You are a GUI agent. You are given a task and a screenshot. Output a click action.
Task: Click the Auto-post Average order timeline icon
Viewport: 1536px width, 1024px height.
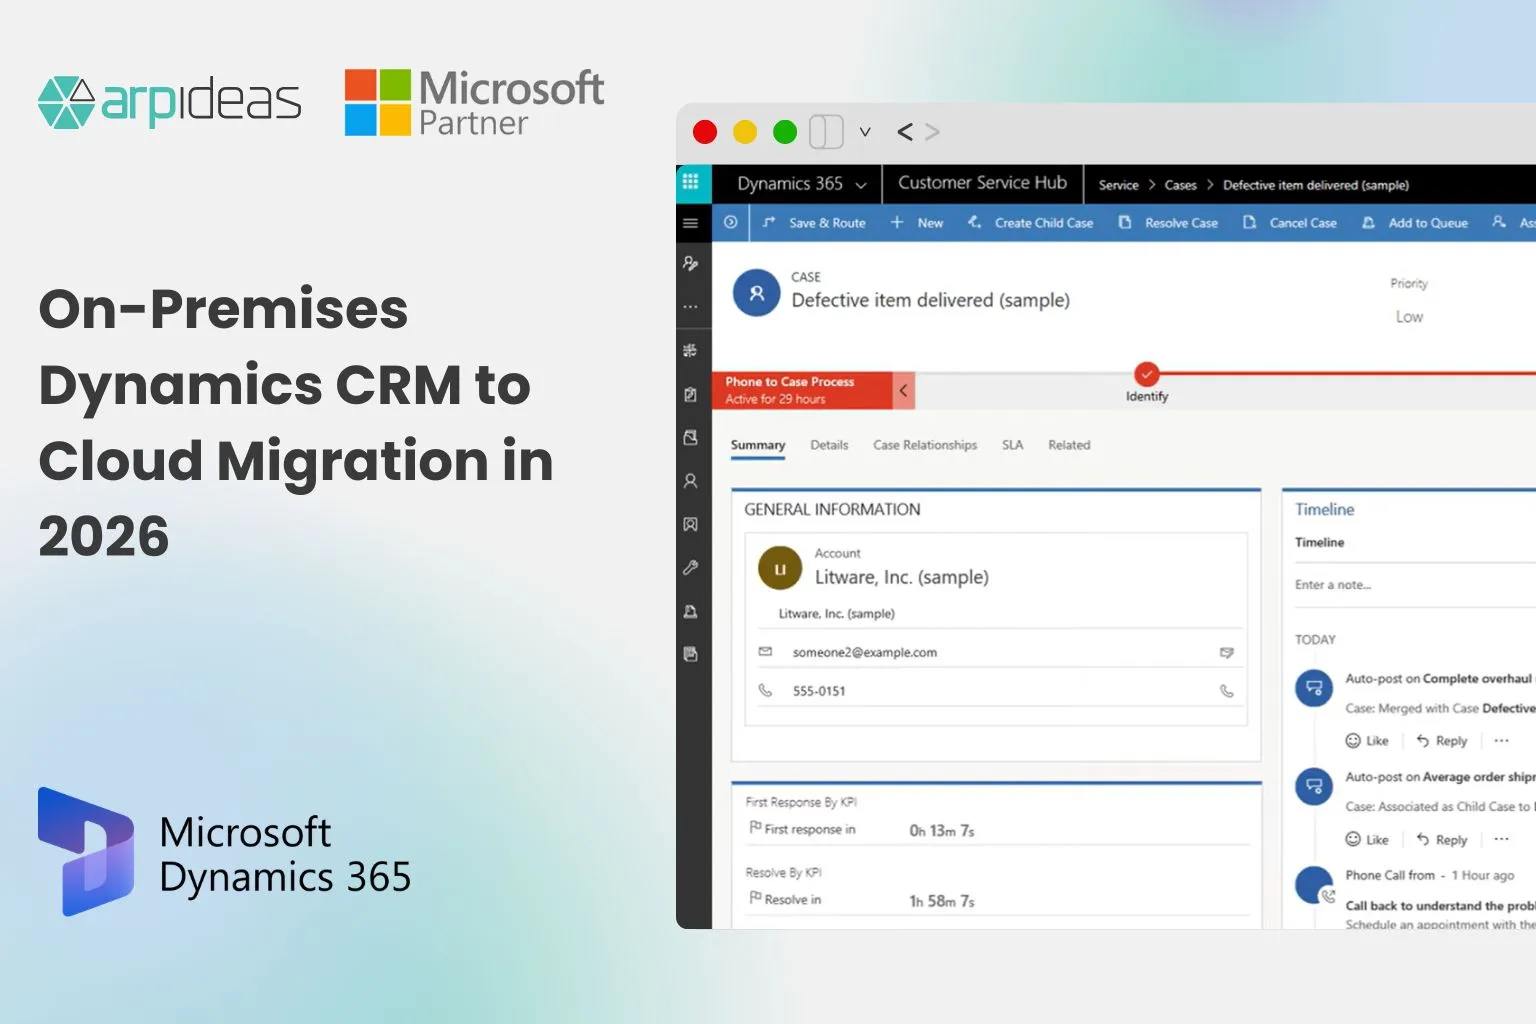pos(1314,786)
